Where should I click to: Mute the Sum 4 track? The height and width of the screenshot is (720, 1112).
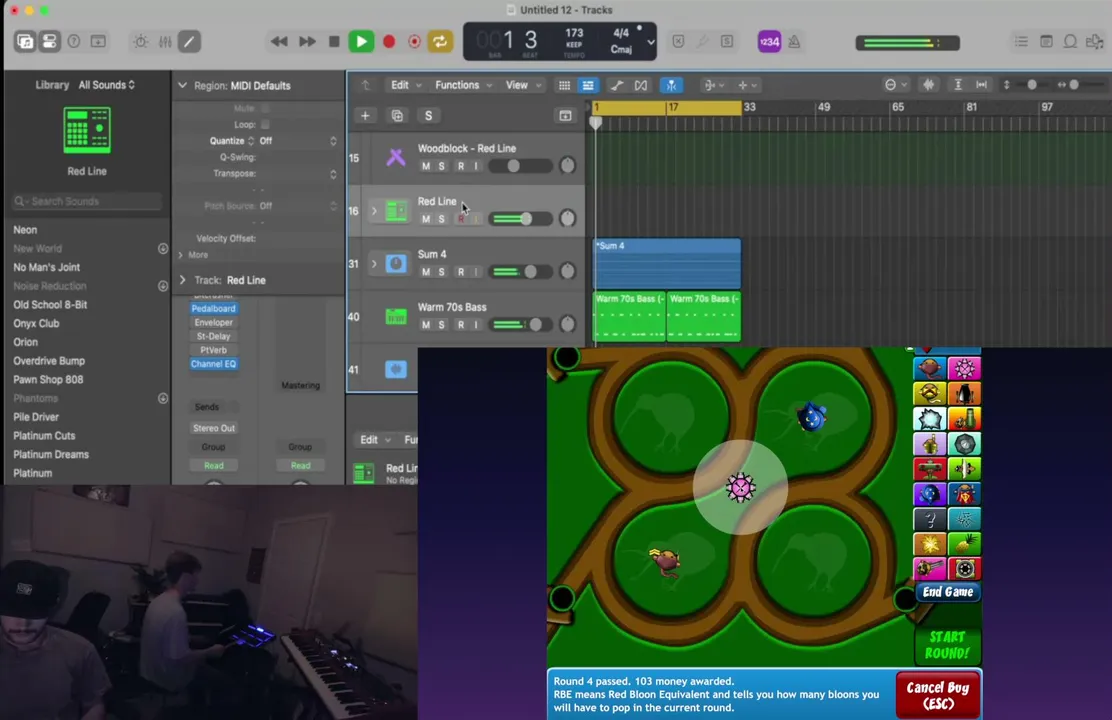click(x=426, y=272)
